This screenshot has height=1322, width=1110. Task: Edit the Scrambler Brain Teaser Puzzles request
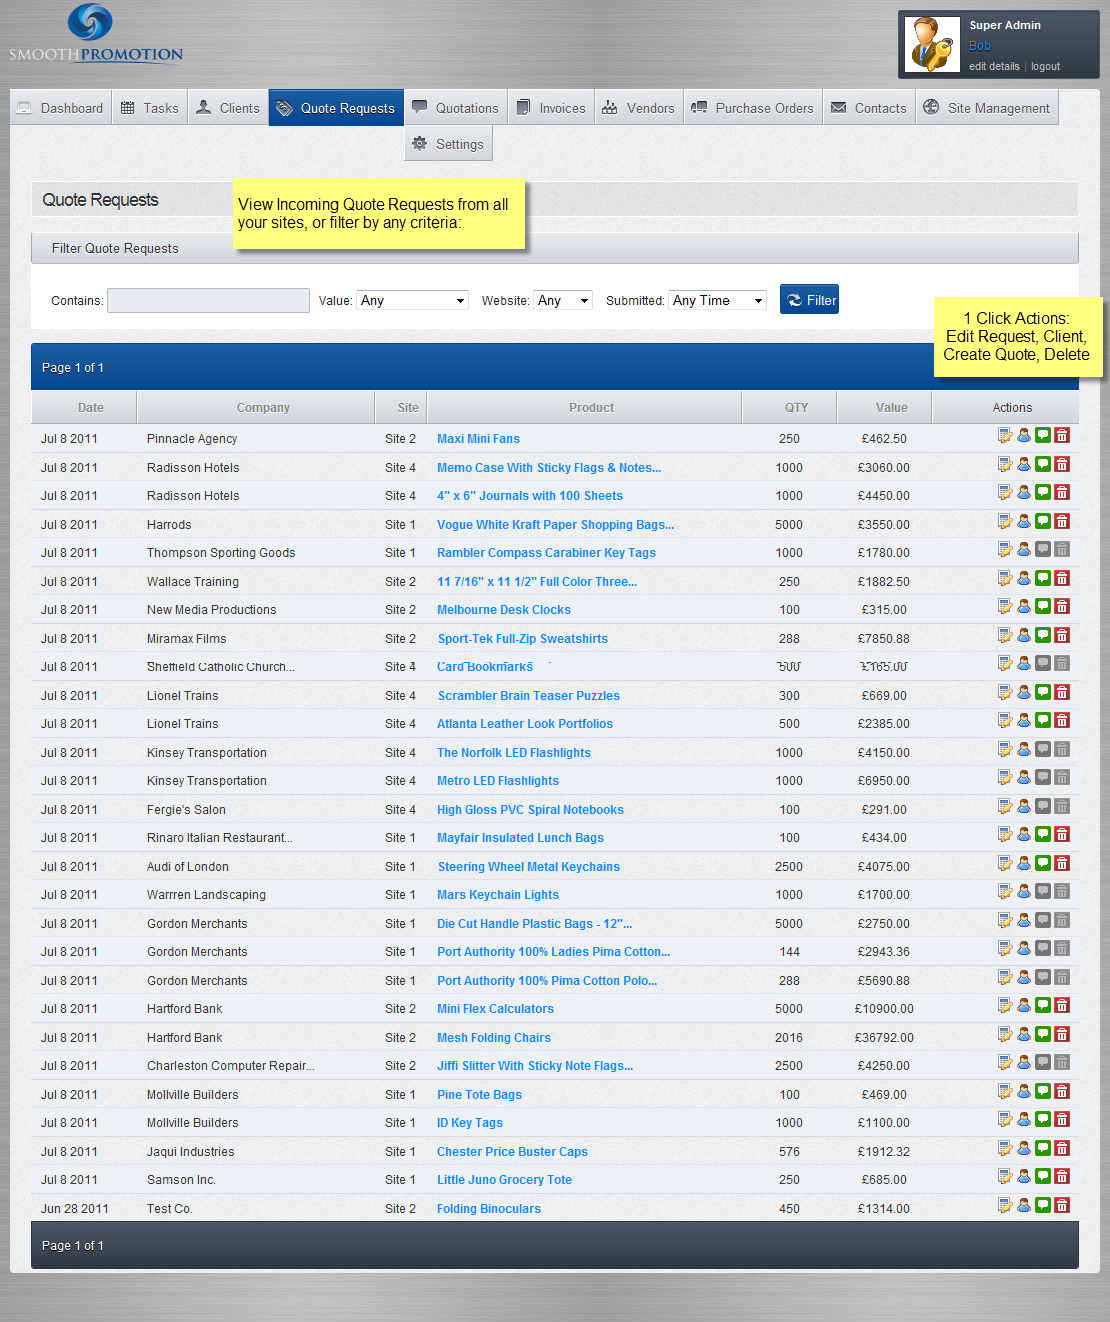click(x=1005, y=692)
